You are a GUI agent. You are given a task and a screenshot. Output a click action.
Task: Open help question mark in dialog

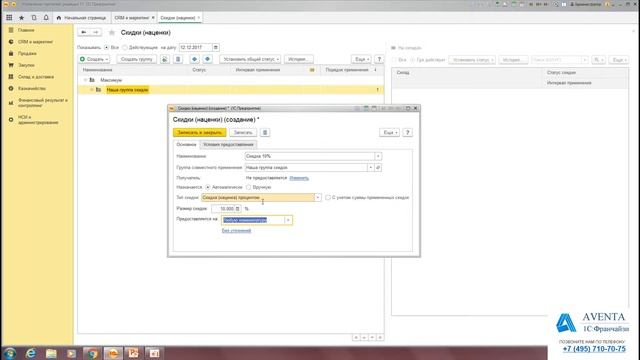(x=407, y=133)
